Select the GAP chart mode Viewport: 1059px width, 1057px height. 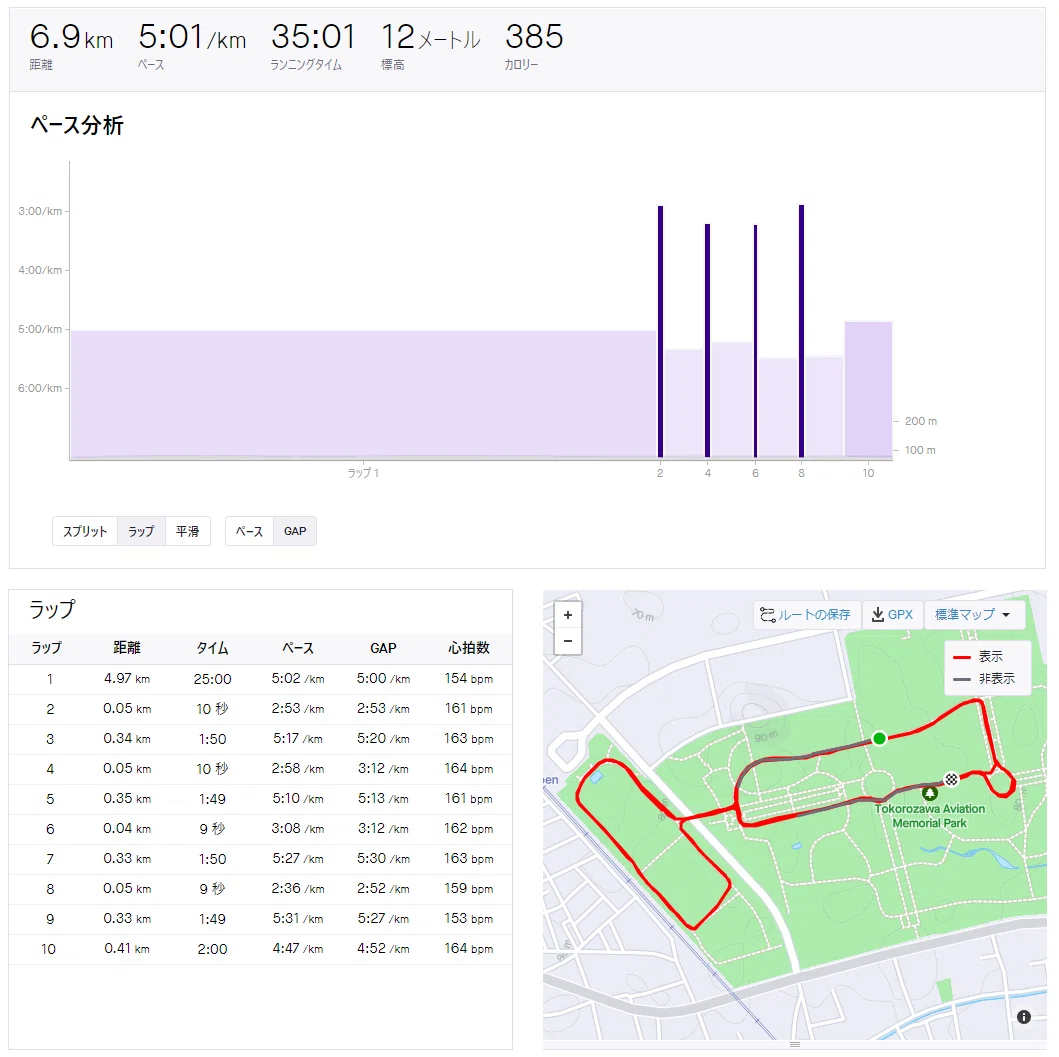(294, 531)
